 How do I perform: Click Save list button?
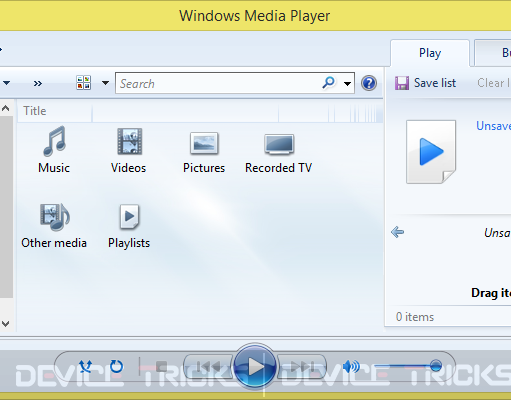426,83
